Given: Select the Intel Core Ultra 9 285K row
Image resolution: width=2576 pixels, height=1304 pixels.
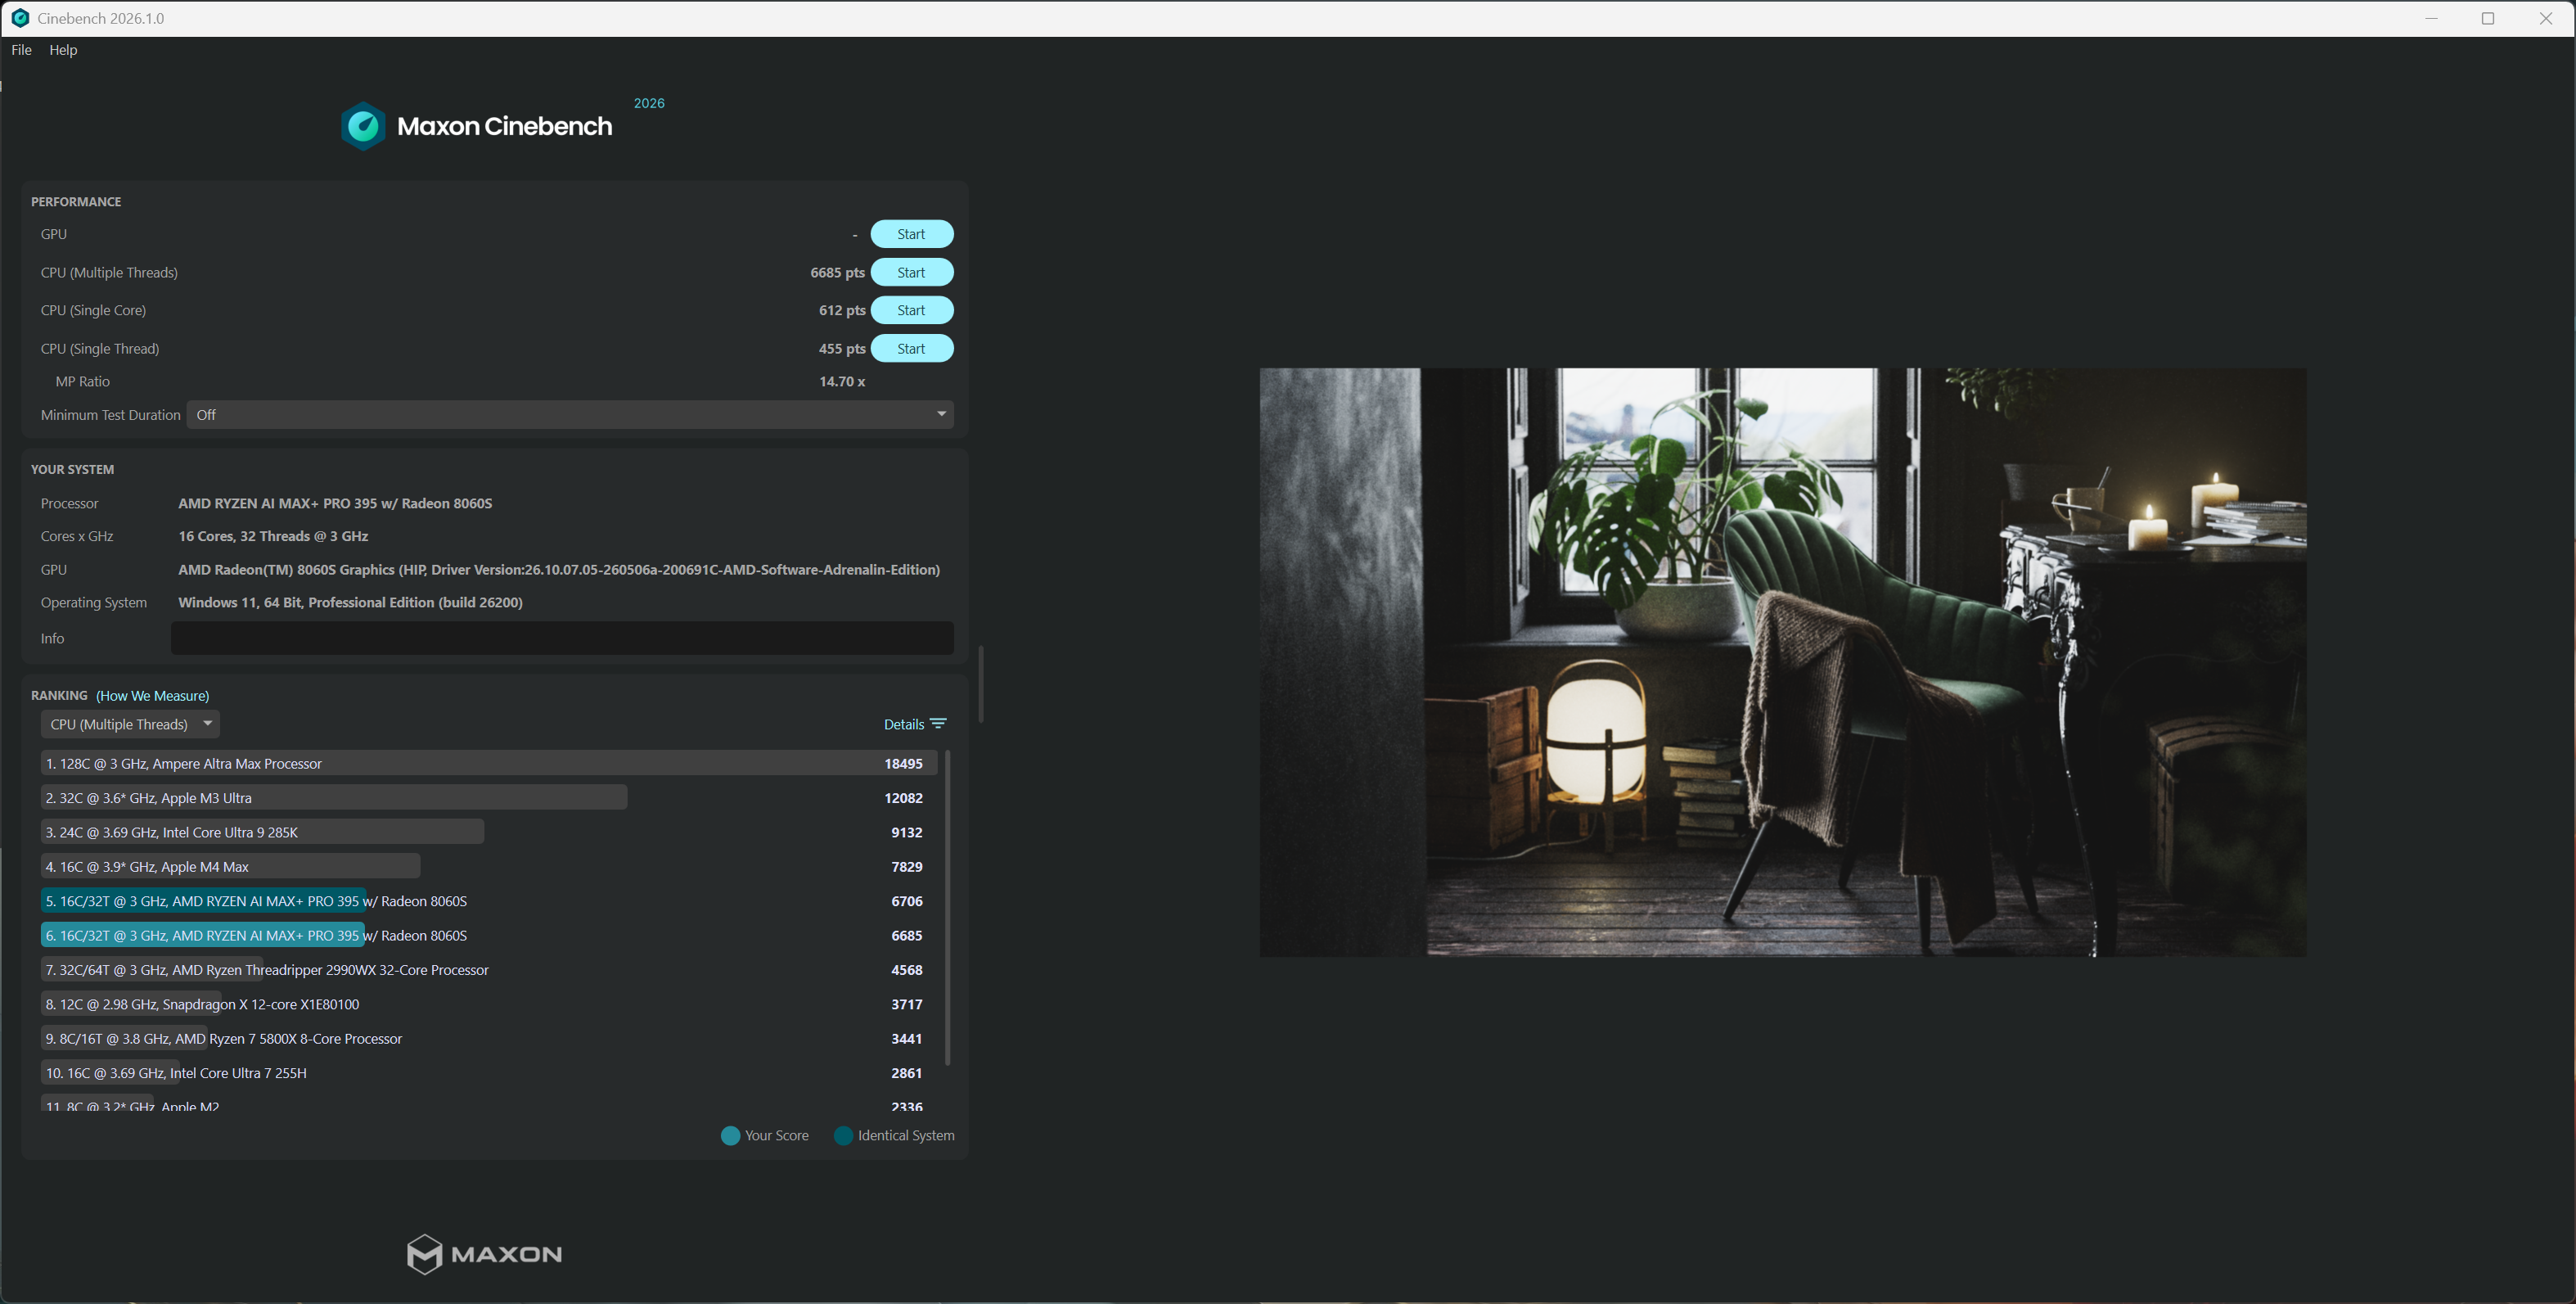Looking at the screenshot, I should click(489, 832).
